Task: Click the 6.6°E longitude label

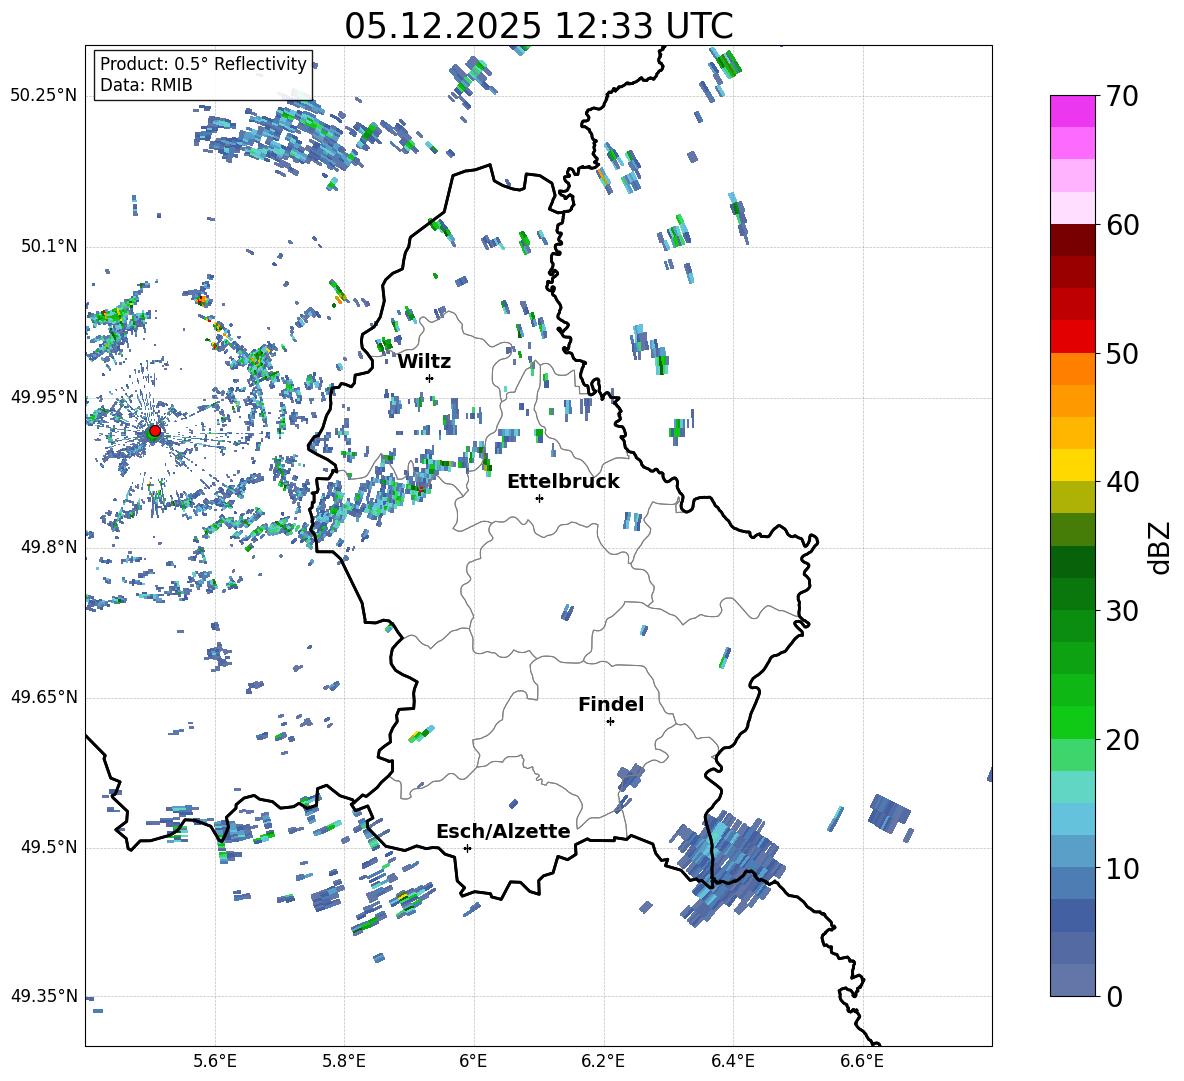Action: [x=862, y=1061]
